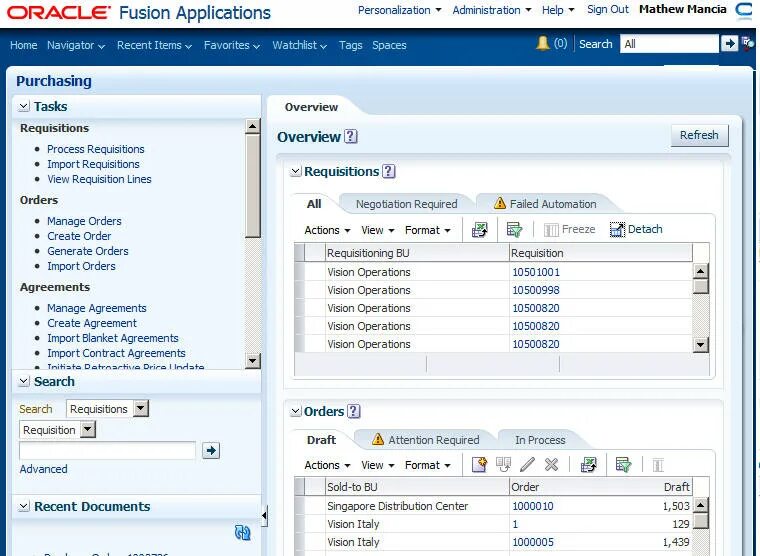Click the Refresh button
The width and height of the screenshot is (760, 556).
(699, 135)
